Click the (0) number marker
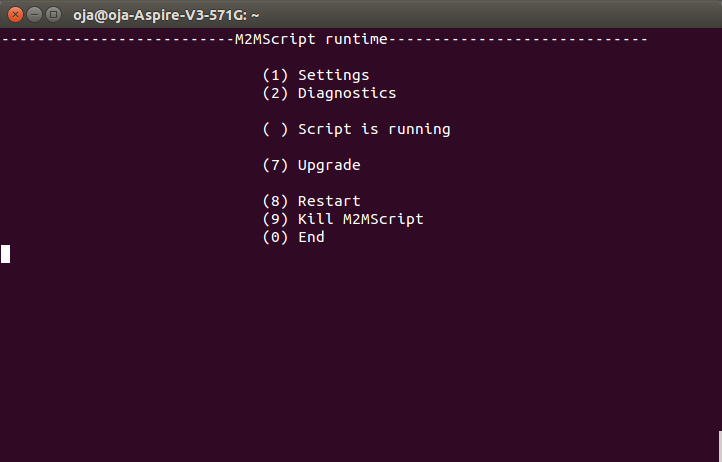Image resolution: width=722 pixels, height=462 pixels. pos(275,237)
